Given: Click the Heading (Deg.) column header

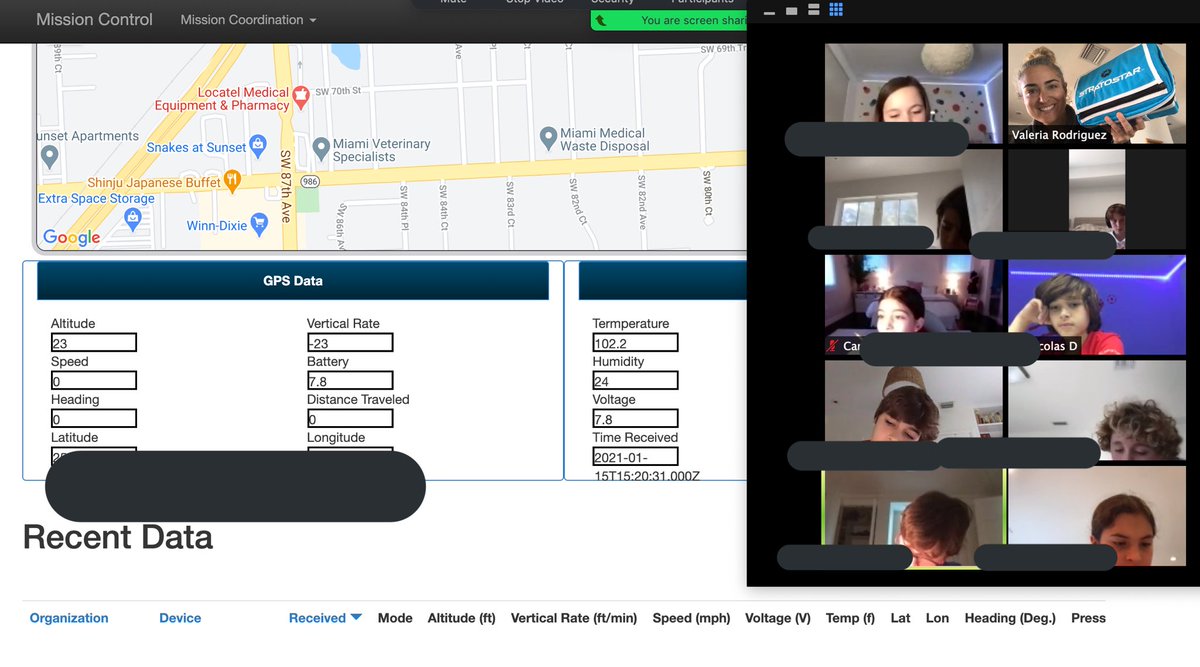Looking at the screenshot, I should (1010, 618).
